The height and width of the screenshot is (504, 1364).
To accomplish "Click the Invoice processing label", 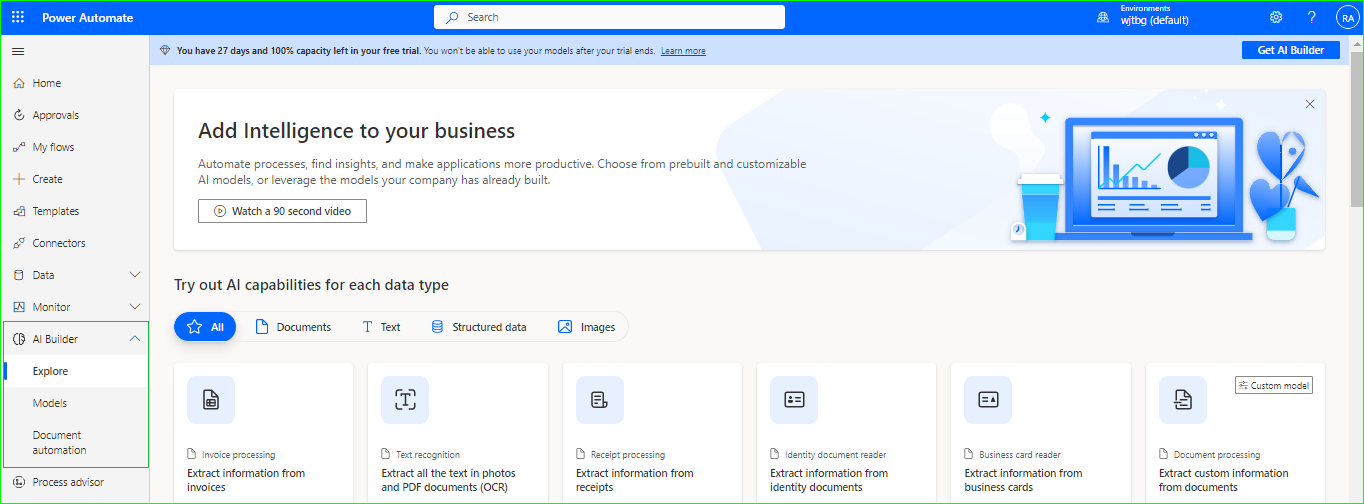I will [x=238, y=455].
